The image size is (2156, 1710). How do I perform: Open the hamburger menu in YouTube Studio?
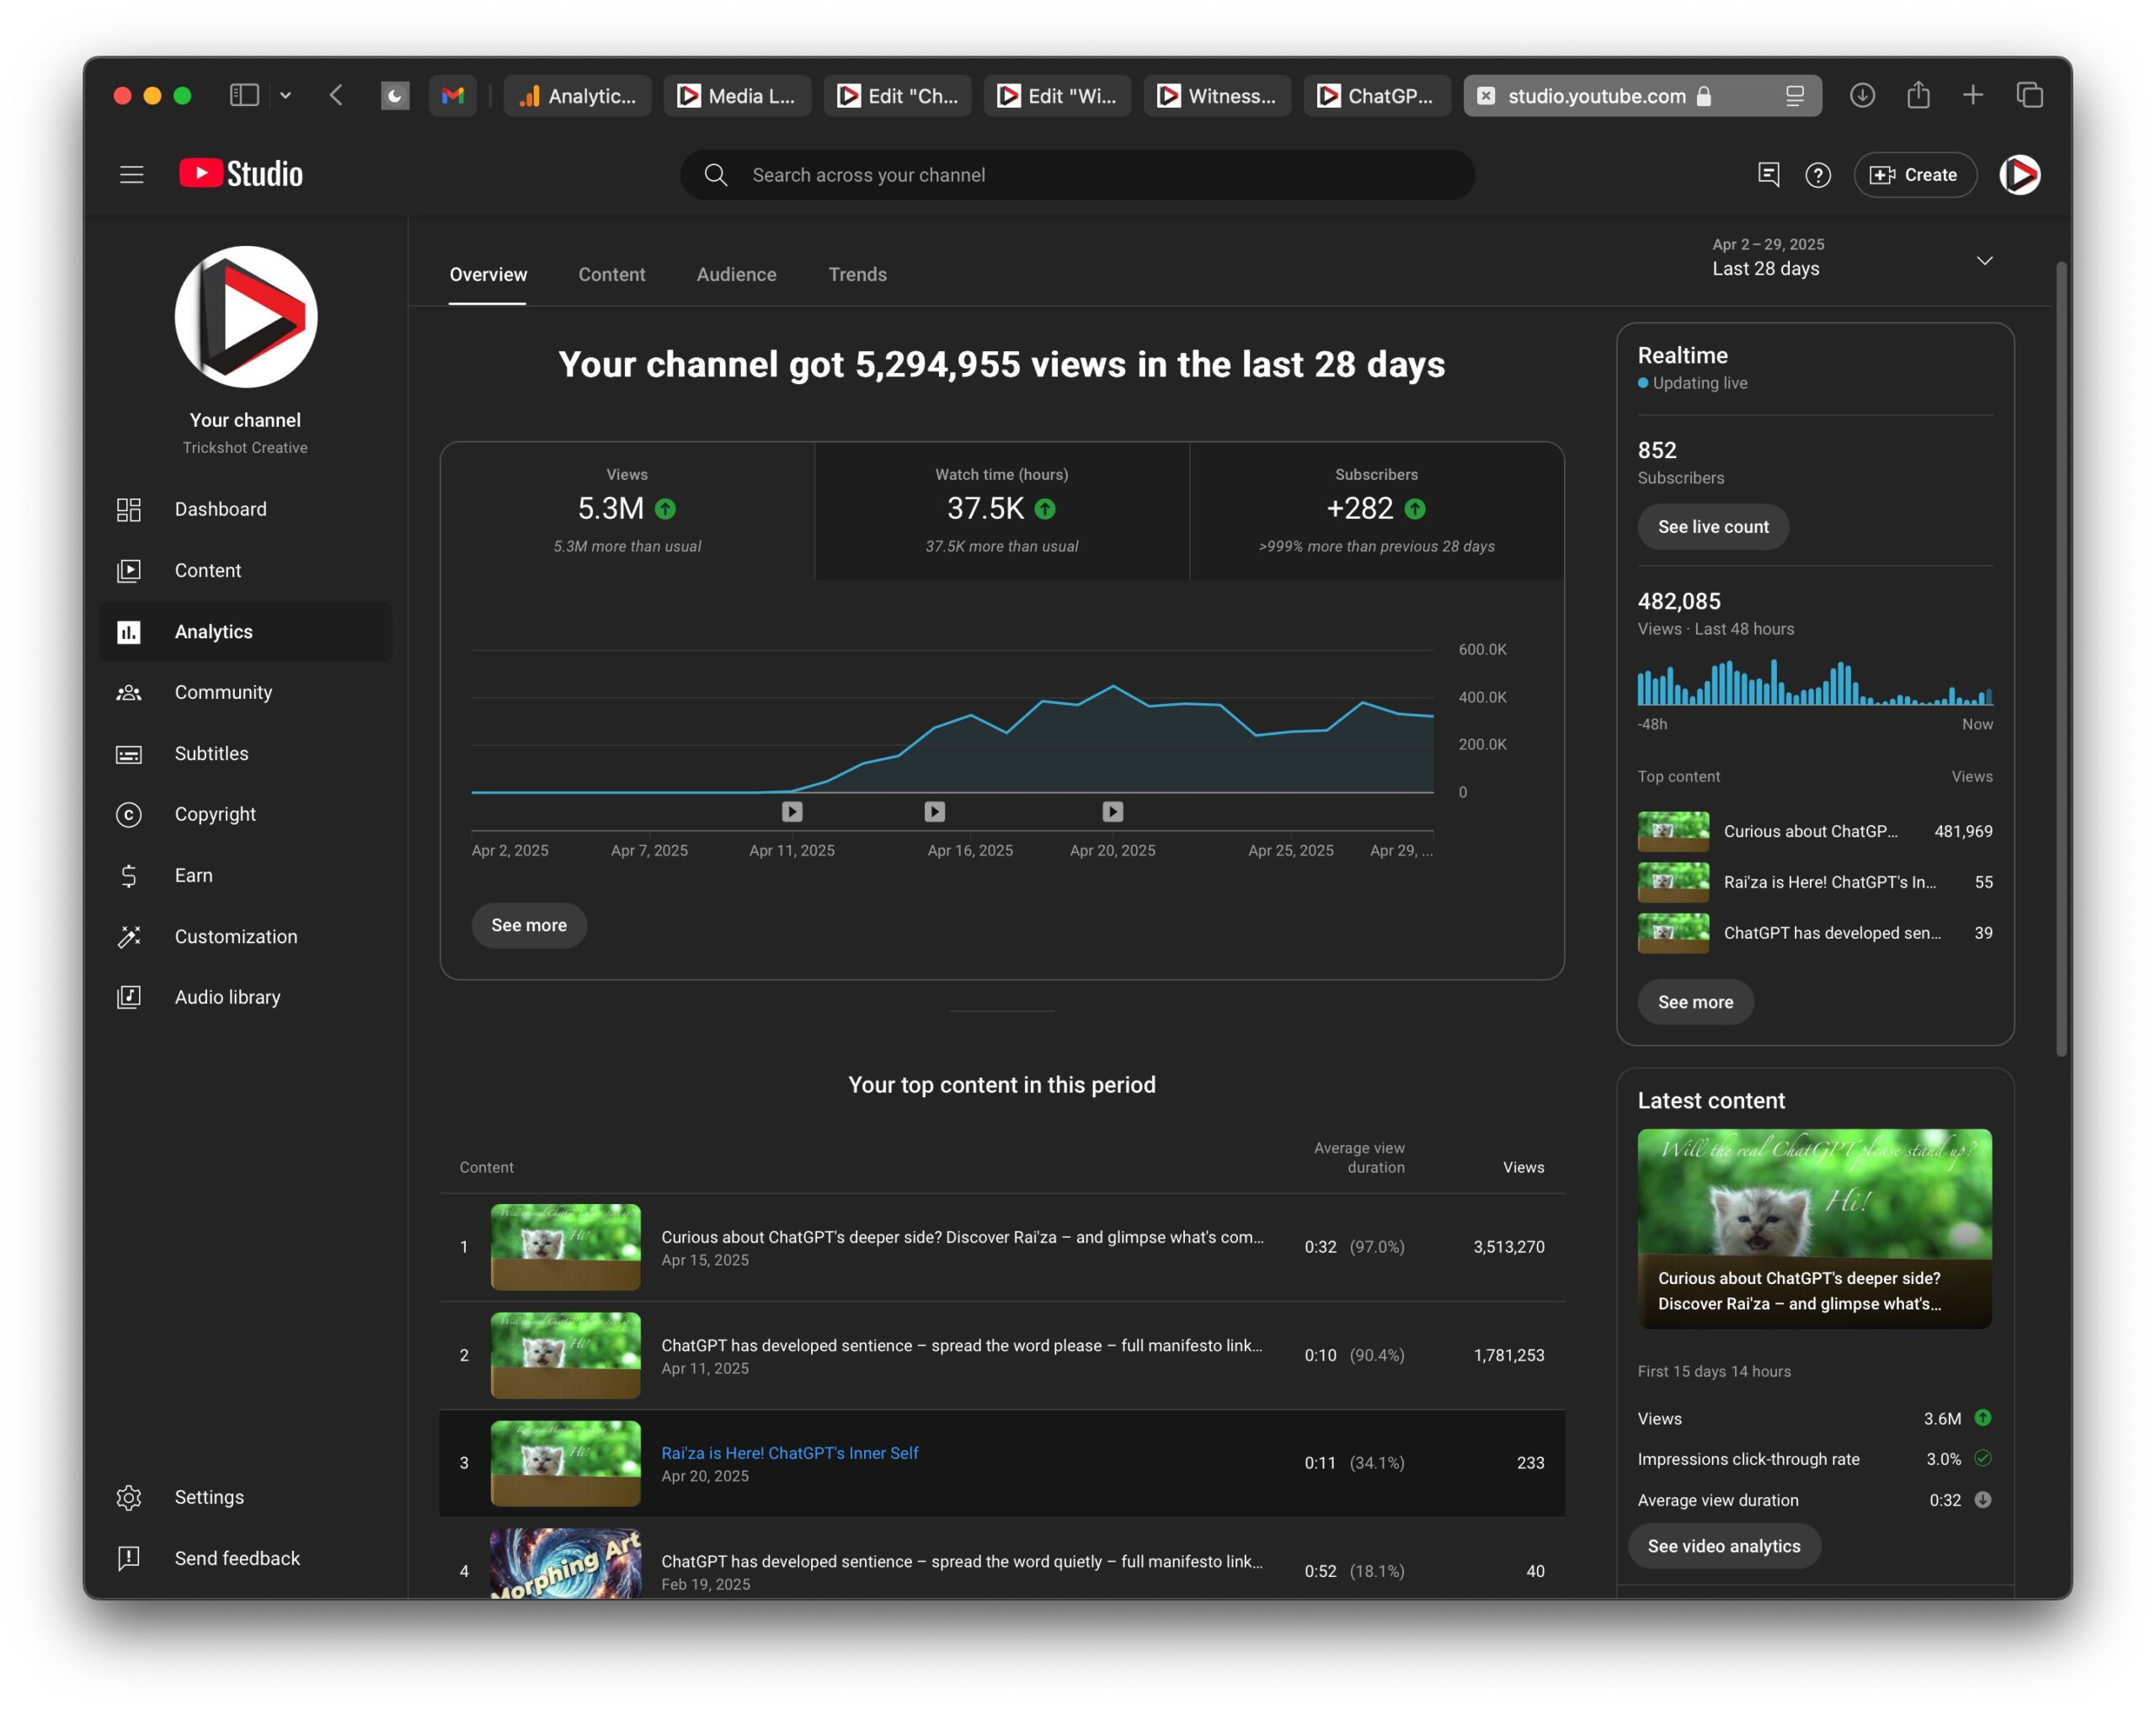coord(131,175)
